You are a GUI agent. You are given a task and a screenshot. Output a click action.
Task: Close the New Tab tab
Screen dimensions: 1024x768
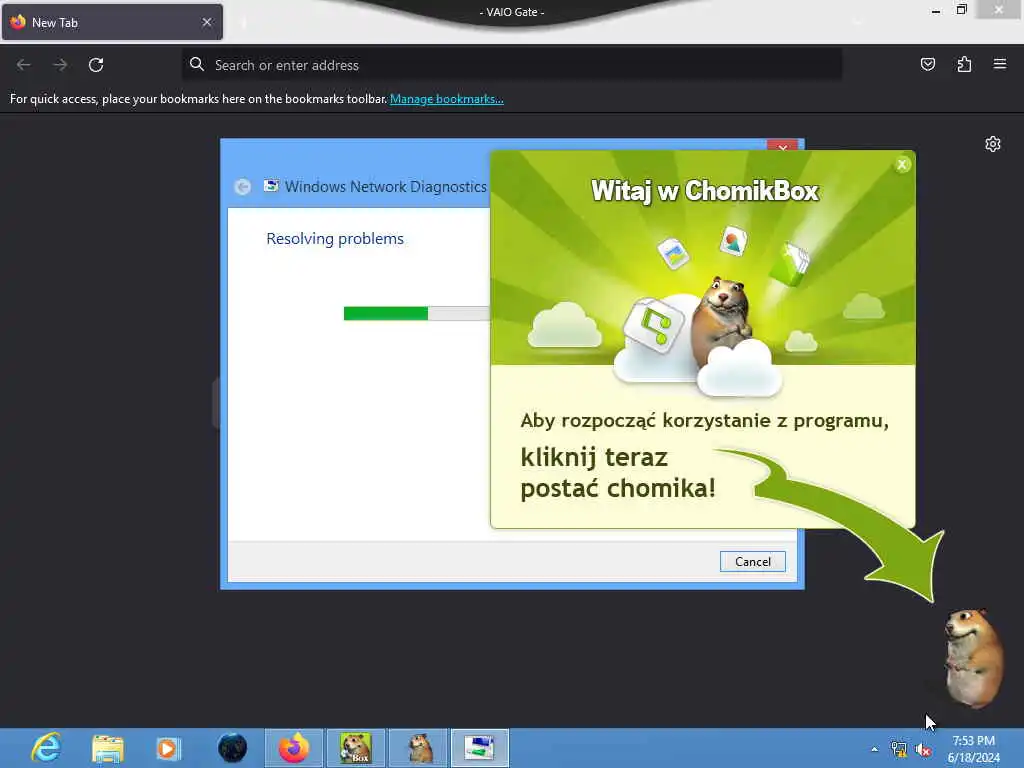pyautogui.click(x=207, y=22)
